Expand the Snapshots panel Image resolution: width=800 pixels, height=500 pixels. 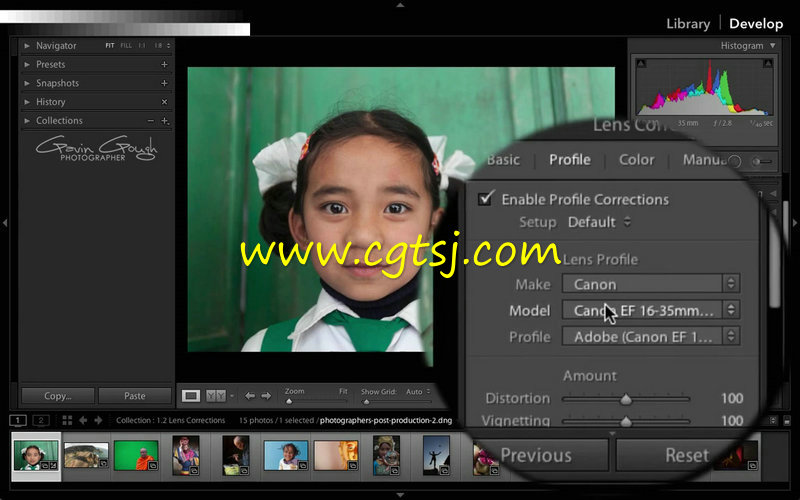tap(27, 83)
